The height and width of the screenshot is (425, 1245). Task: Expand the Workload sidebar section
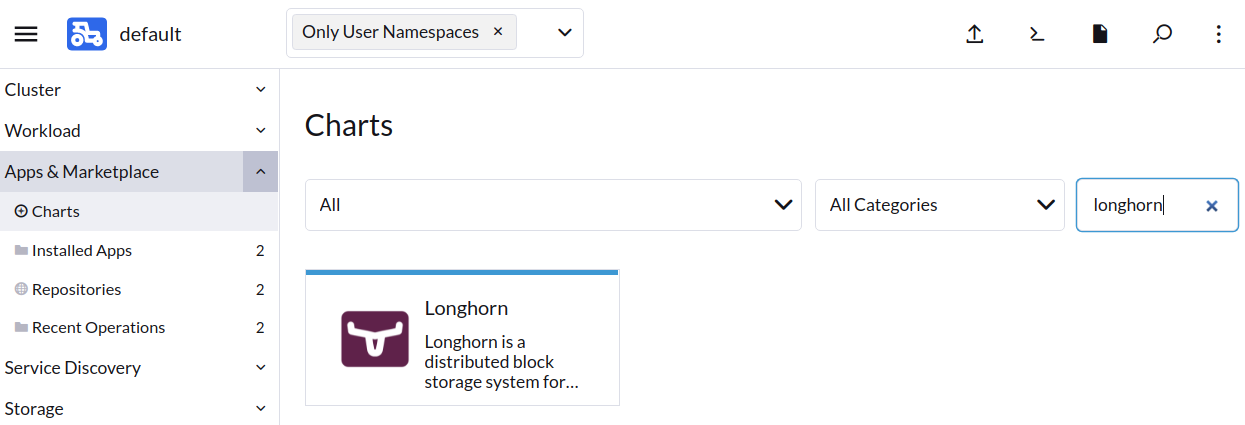(139, 131)
